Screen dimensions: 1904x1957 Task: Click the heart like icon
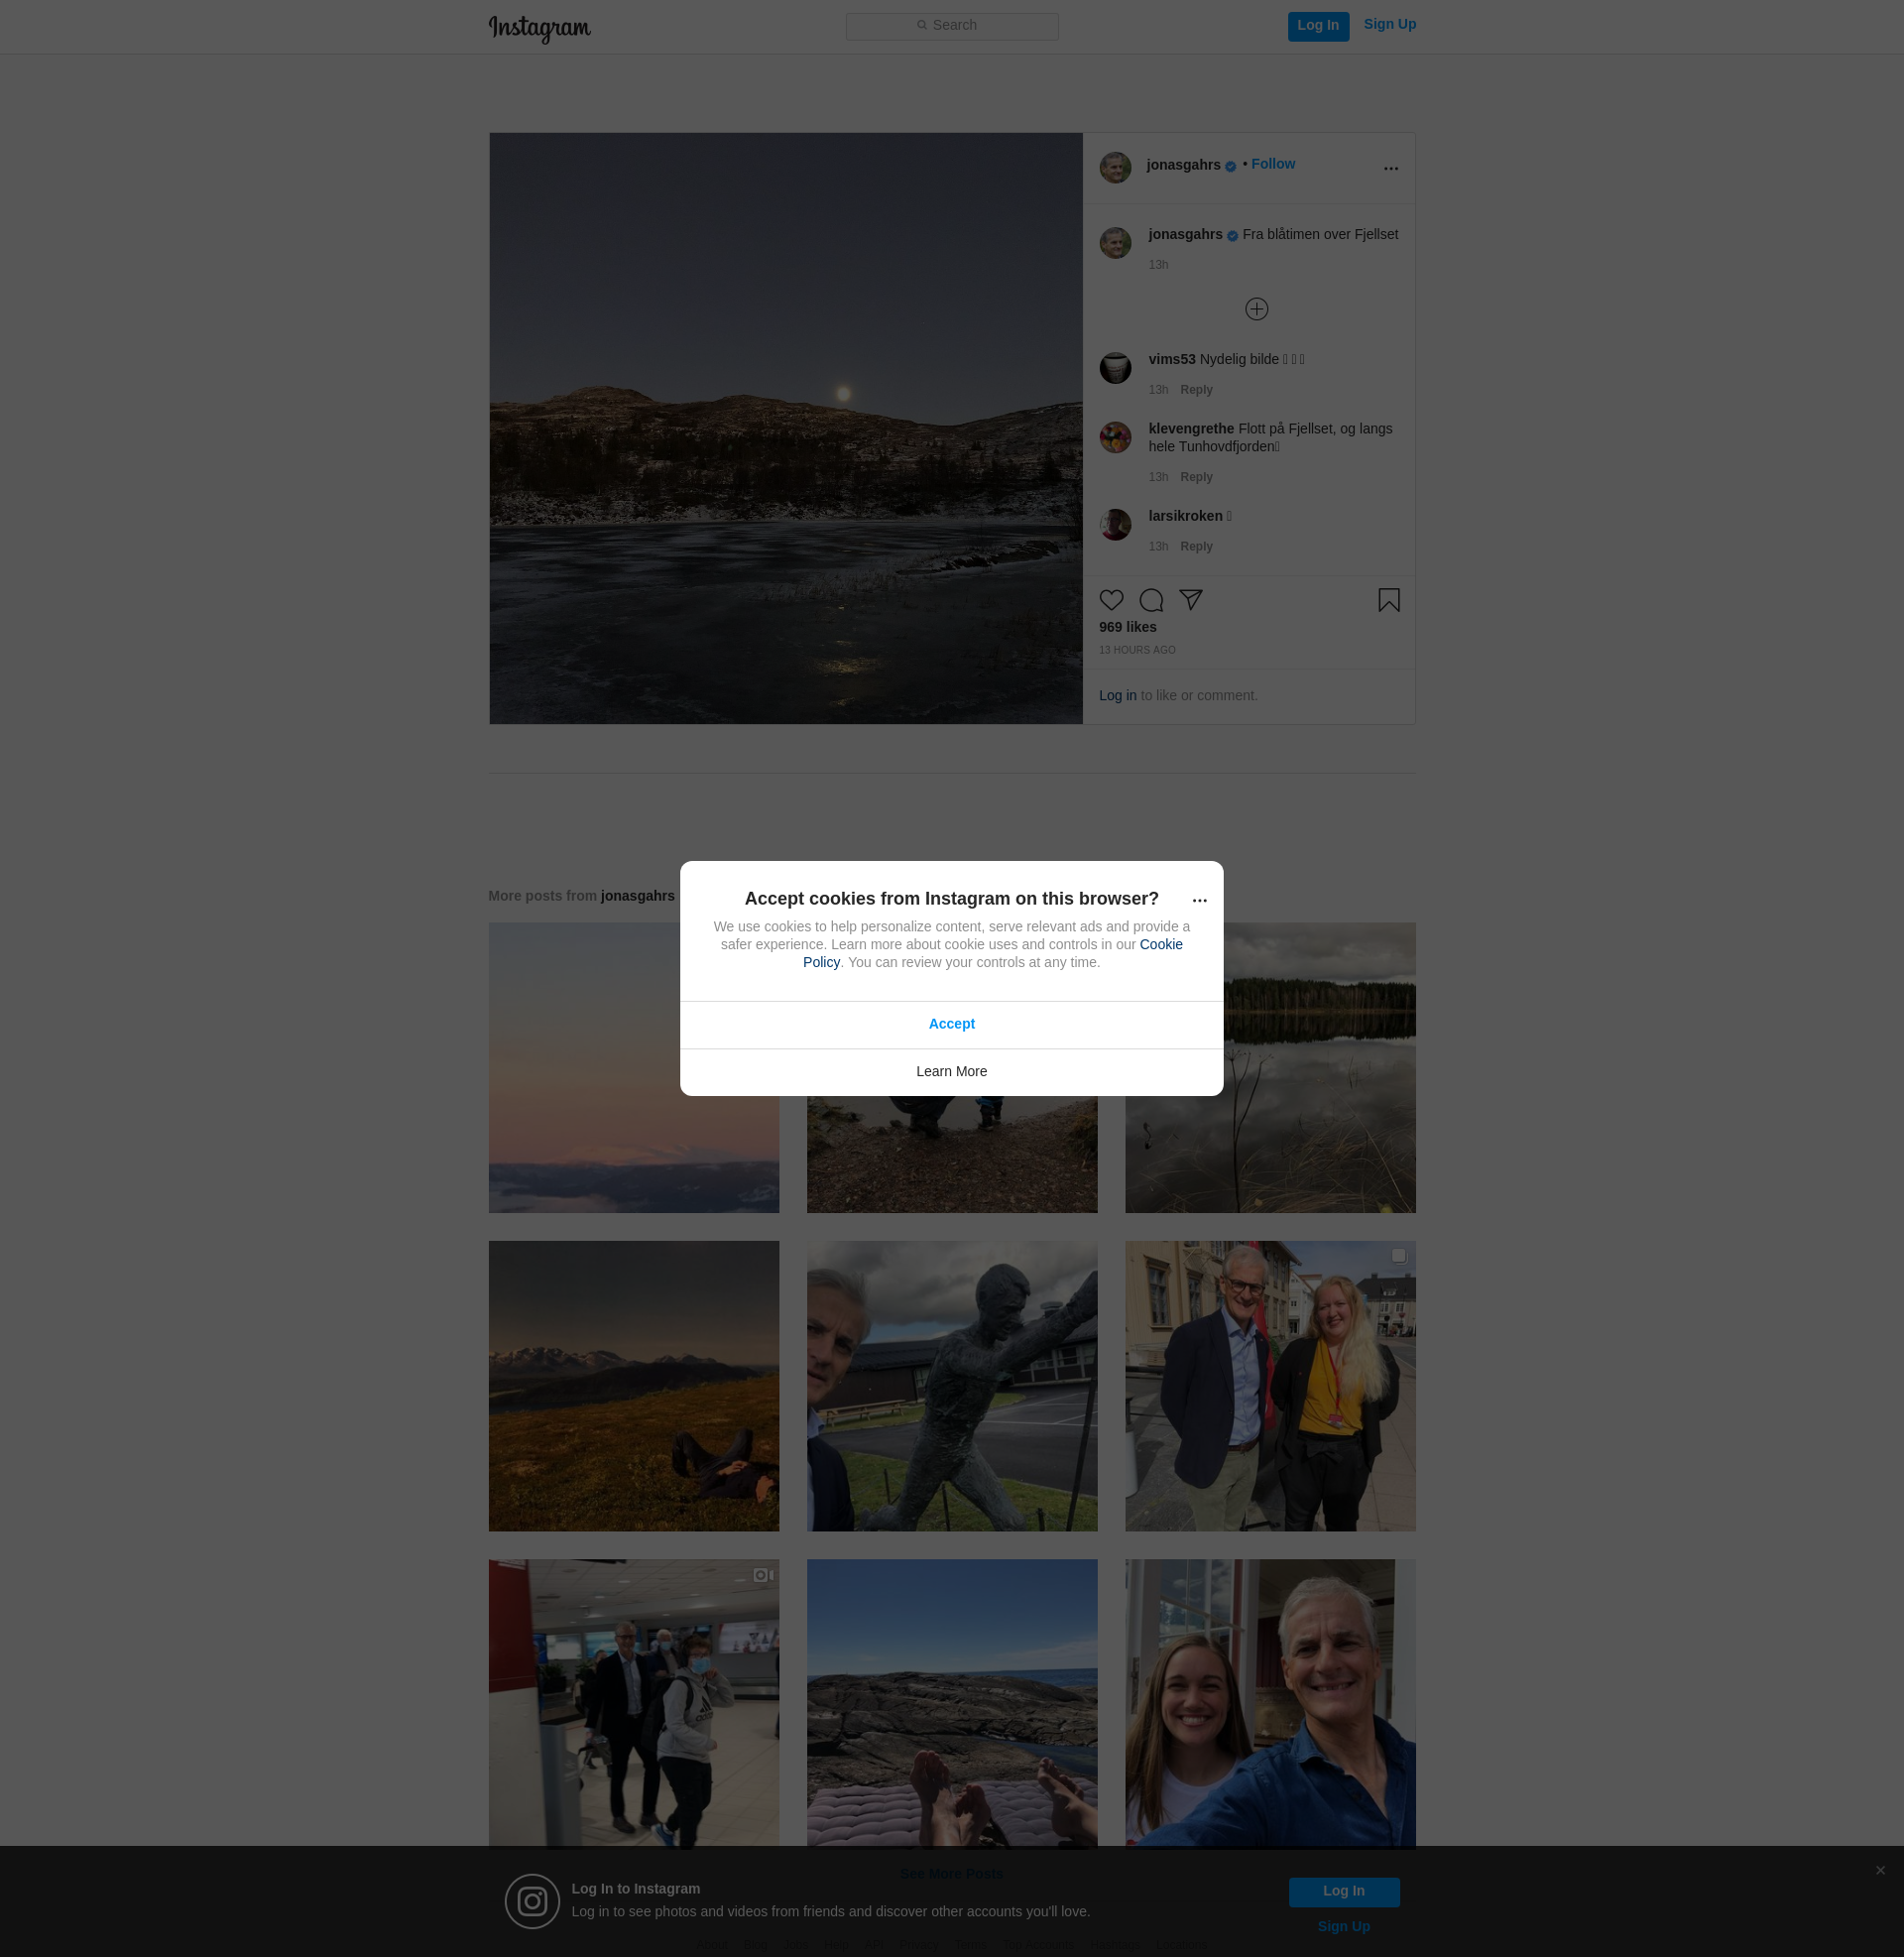(x=1111, y=600)
